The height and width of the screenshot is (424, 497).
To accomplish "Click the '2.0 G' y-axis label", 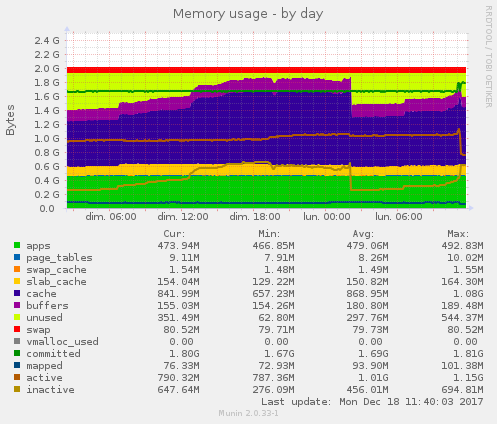I will pos(47,69).
